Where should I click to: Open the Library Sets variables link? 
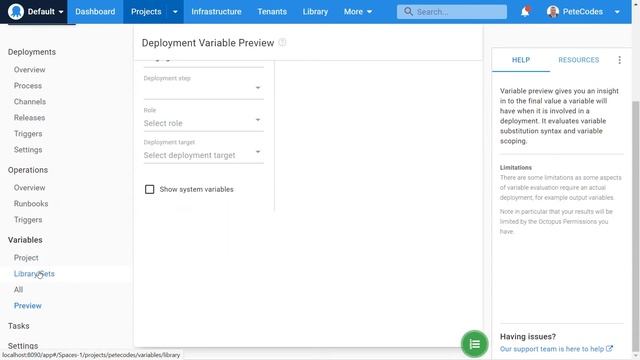pyautogui.click(x=34, y=274)
